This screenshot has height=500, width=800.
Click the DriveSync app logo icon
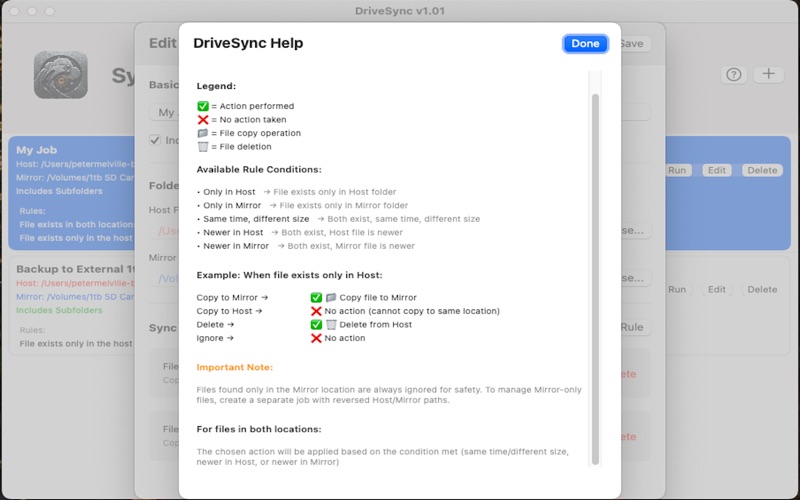tap(61, 74)
